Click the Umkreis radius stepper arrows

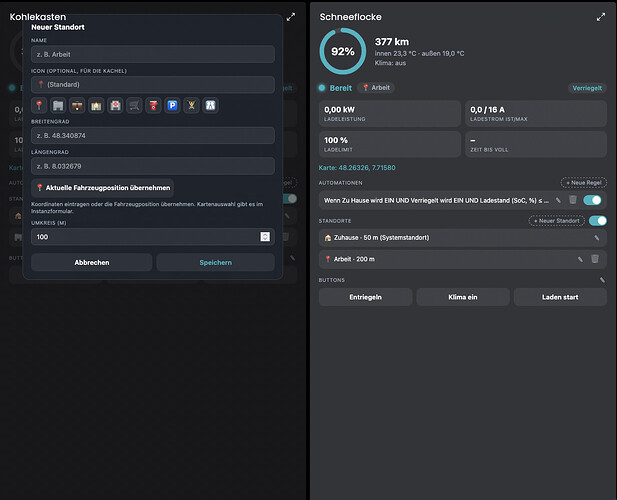[x=265, y=236]
